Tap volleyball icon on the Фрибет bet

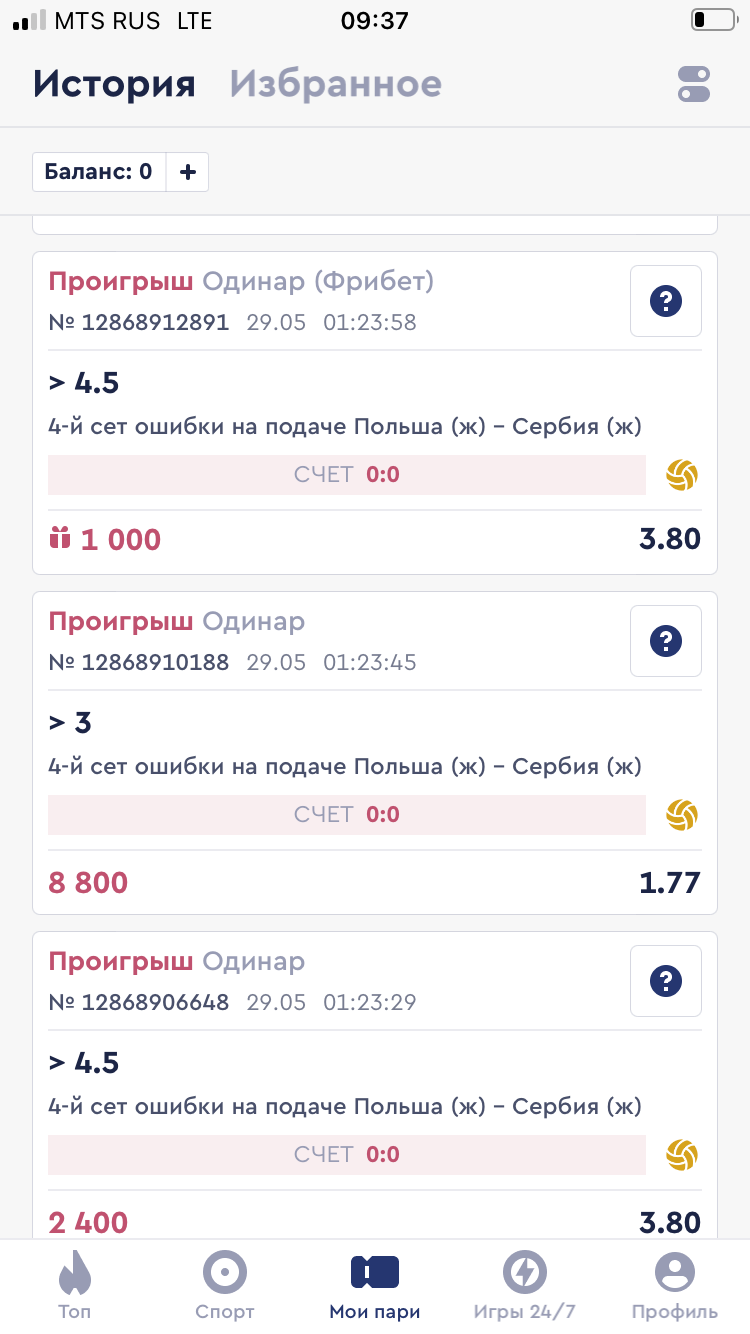point(682,475)
